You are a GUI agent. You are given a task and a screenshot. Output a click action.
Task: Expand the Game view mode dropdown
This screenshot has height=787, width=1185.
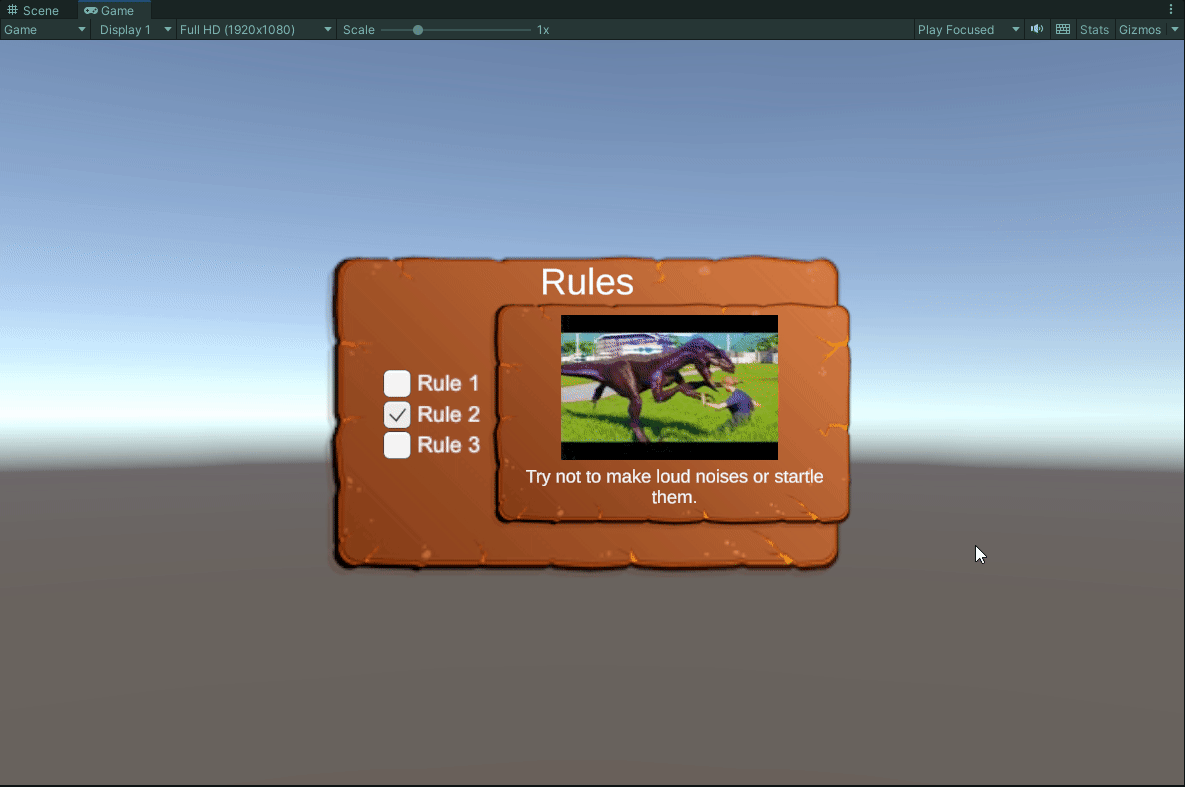(x=45, y=29)
